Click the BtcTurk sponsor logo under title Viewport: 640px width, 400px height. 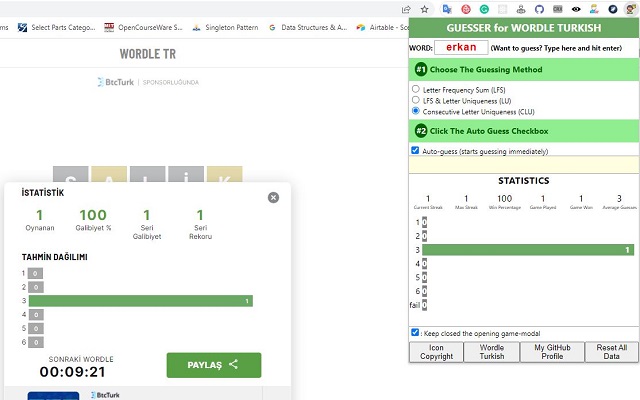point(116,82)
